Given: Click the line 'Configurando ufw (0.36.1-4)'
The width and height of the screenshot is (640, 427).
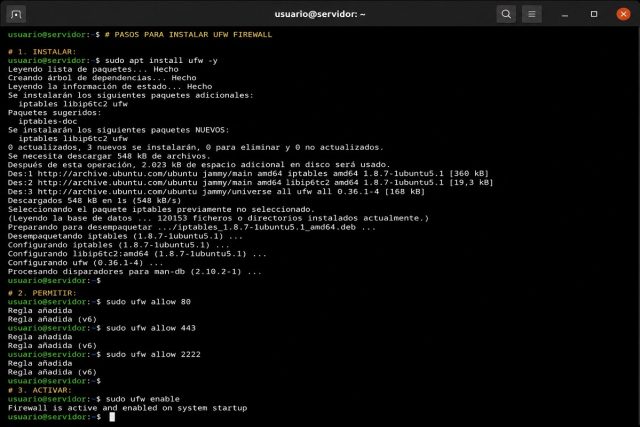Looking at the screenshot, I should coord(85,263).
